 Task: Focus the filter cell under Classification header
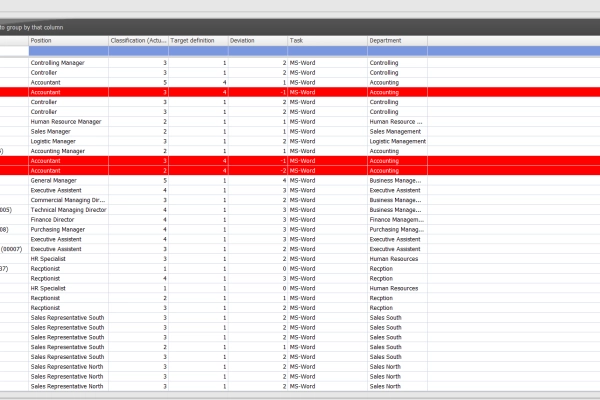[139, 51]
